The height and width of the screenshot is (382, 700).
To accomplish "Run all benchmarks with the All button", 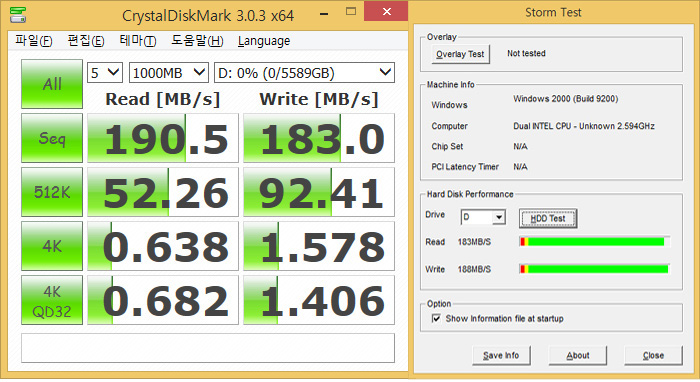I will coord(52,84).
